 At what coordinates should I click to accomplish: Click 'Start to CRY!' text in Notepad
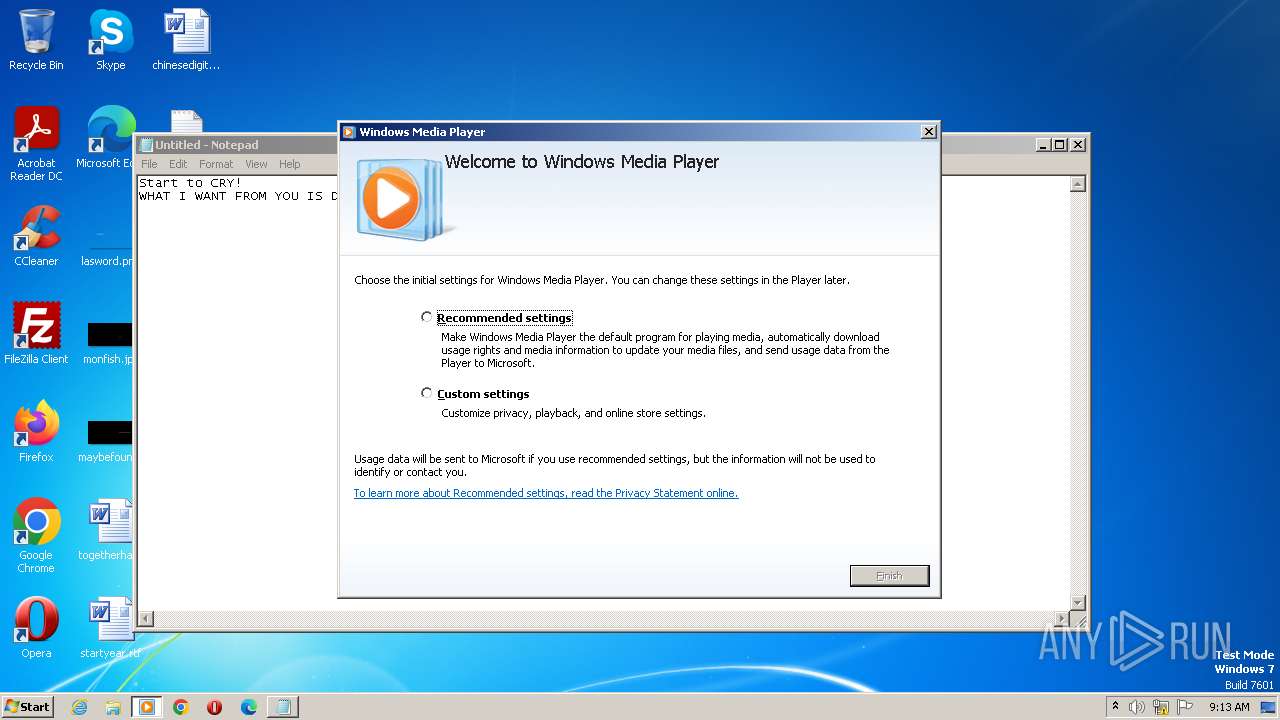point(190,183)
